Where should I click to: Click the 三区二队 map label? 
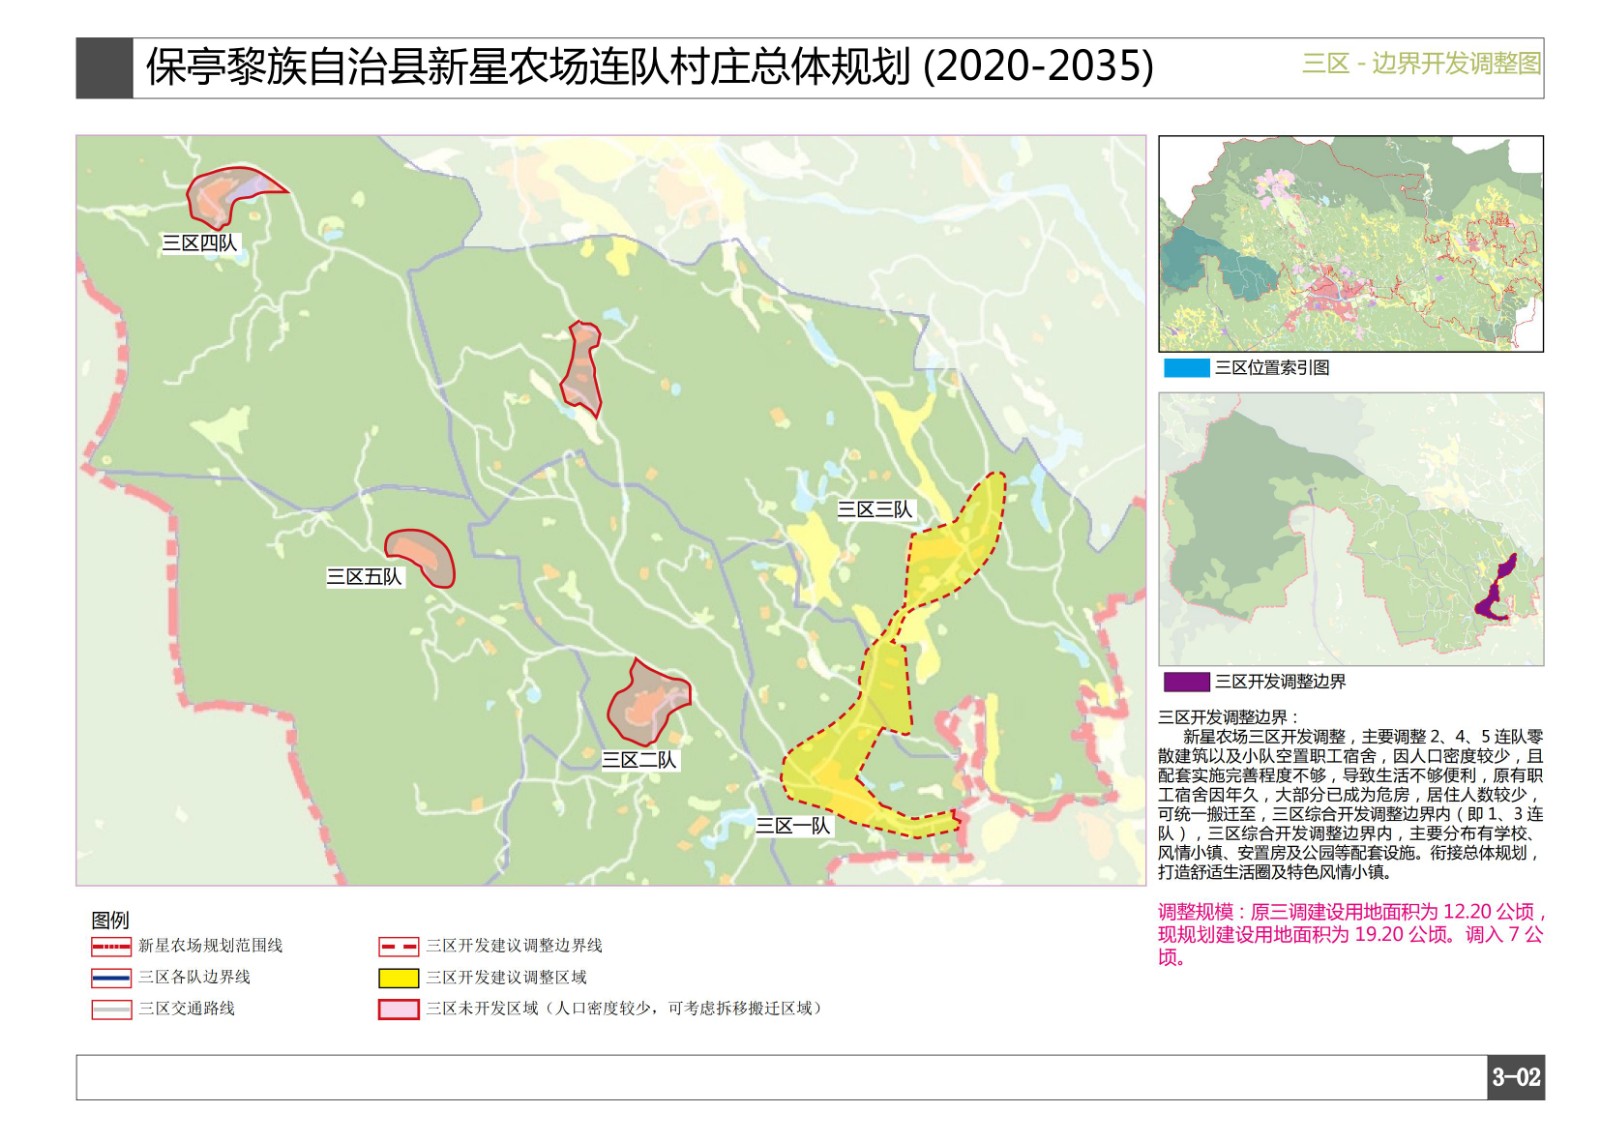[x=639, y=760]
